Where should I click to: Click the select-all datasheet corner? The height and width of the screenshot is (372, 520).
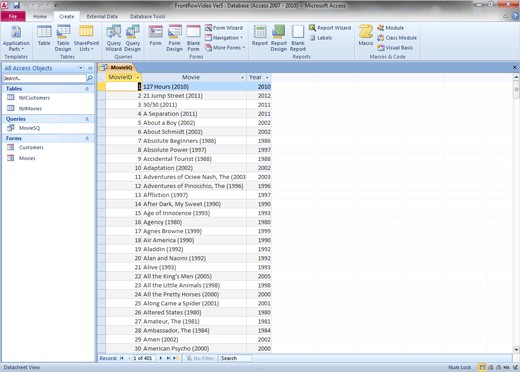point(101,77)
